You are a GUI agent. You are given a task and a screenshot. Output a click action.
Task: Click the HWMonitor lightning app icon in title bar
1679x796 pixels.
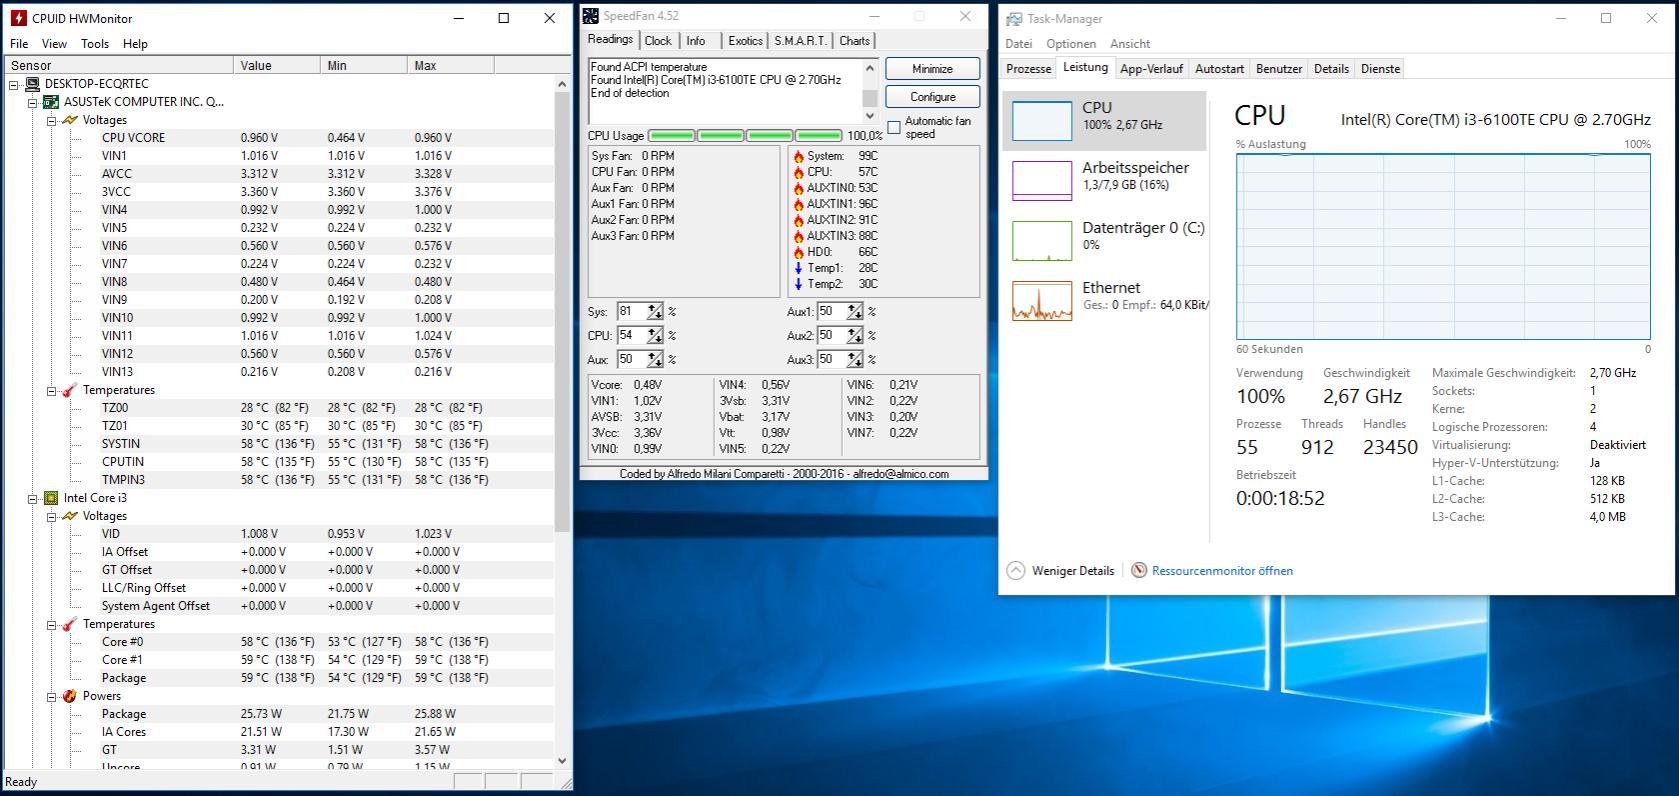pyautogui.click(x=18, y=18)
